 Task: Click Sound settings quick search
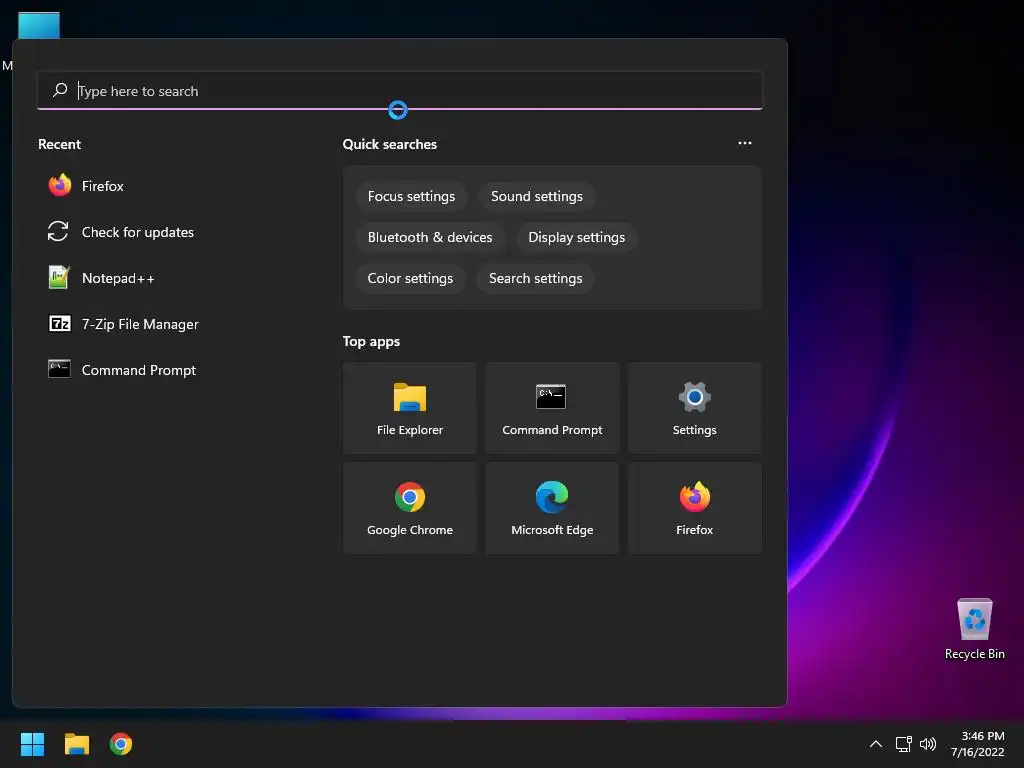coord(536,197)
